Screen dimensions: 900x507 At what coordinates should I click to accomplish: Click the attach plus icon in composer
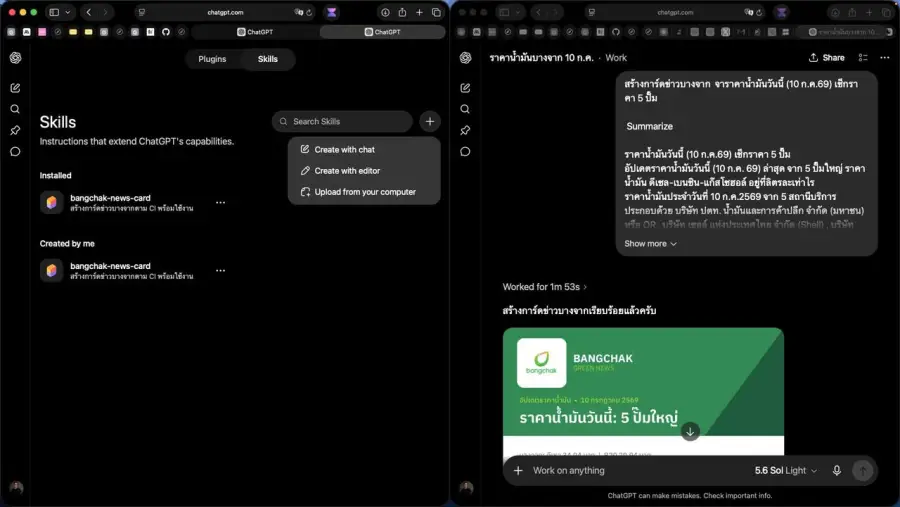coord(518,470)
